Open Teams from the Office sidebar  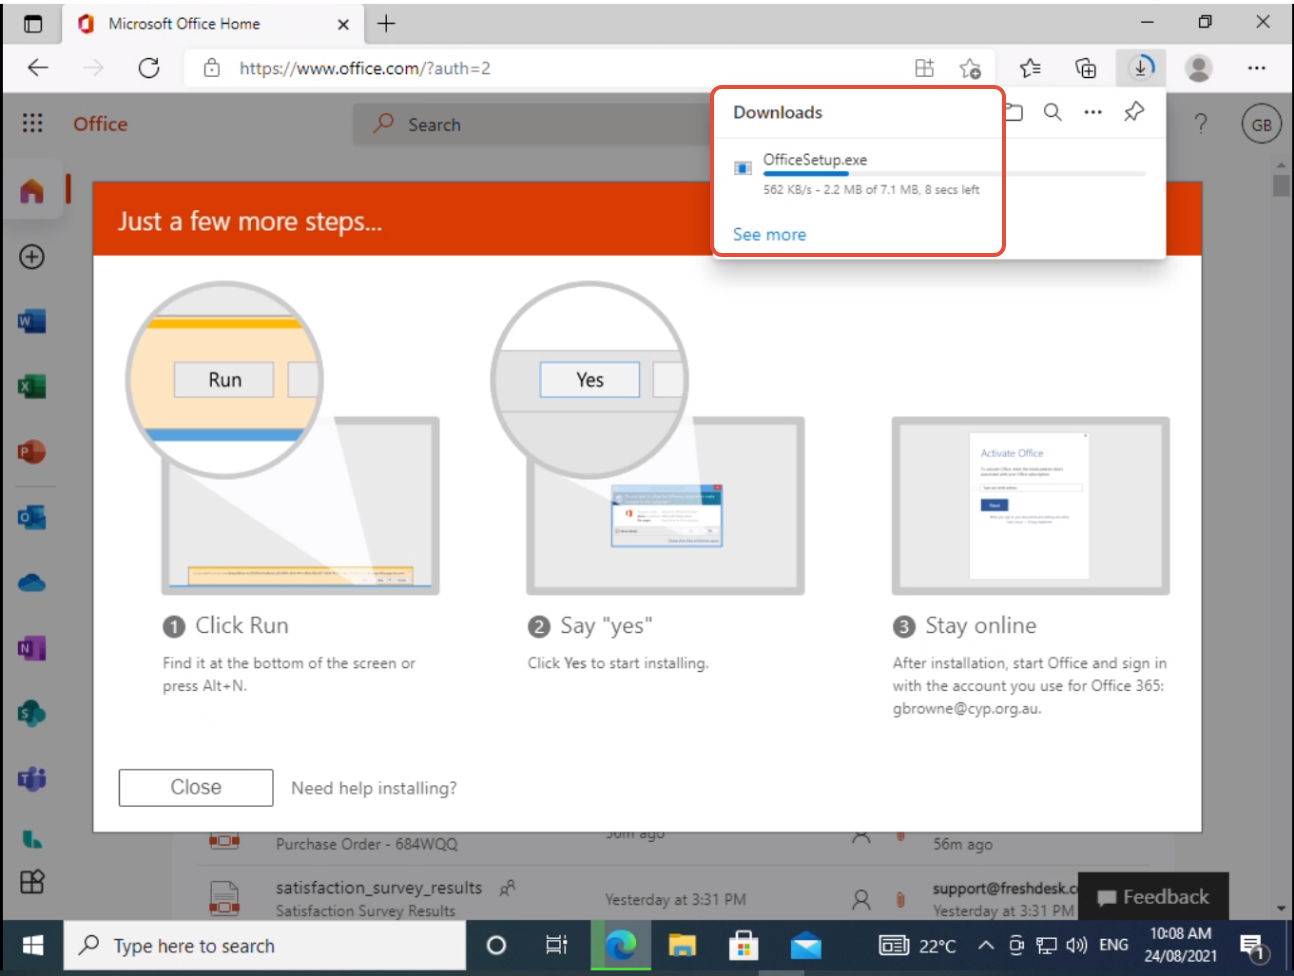32,778
